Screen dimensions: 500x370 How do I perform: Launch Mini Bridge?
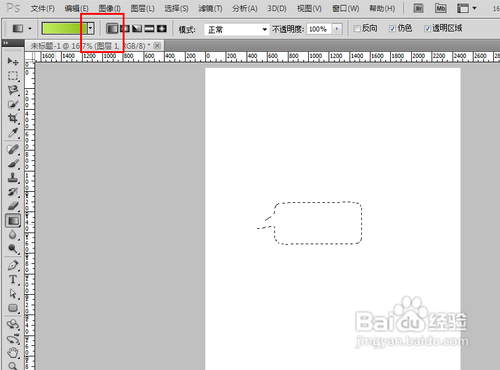point(441,8)
